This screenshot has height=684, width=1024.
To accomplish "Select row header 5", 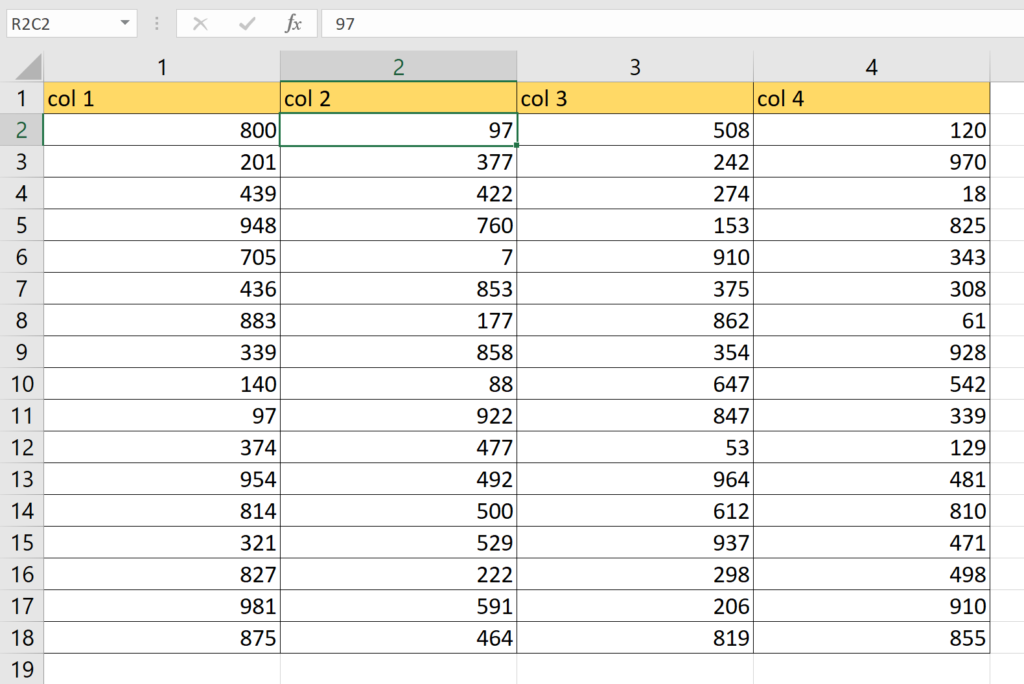I will click(22, 225).
